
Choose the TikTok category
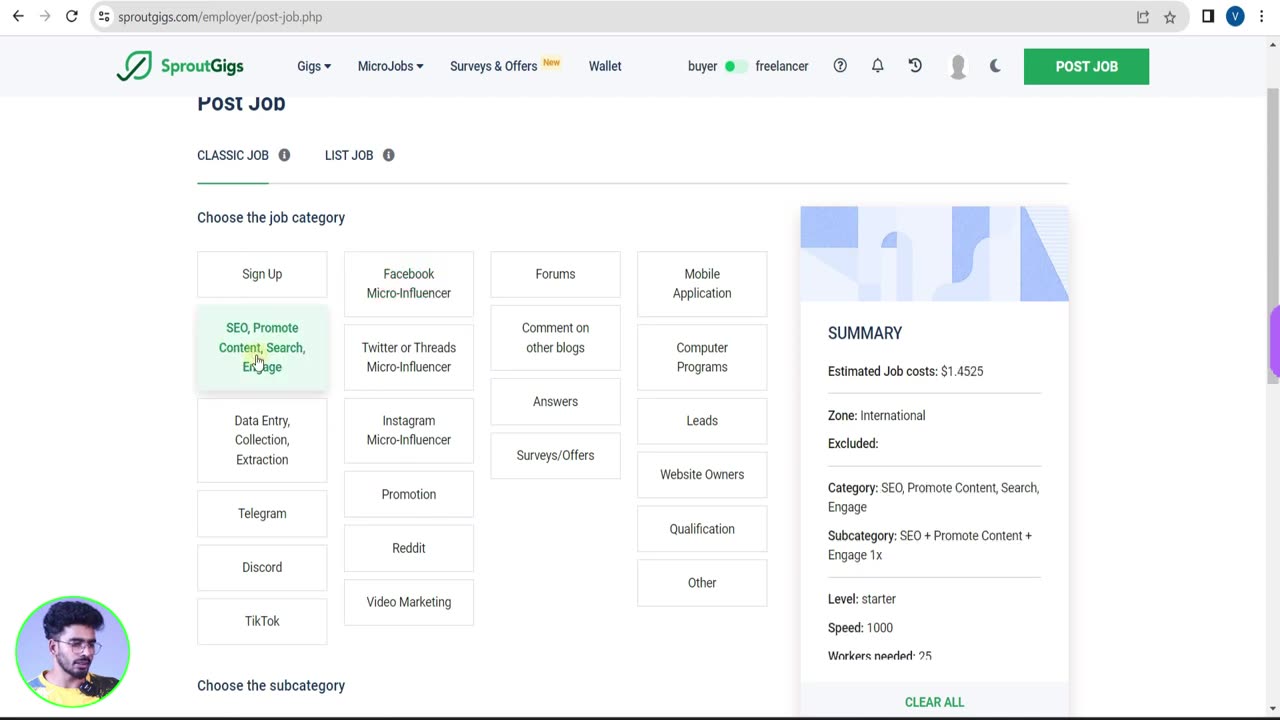coord(262,621)
